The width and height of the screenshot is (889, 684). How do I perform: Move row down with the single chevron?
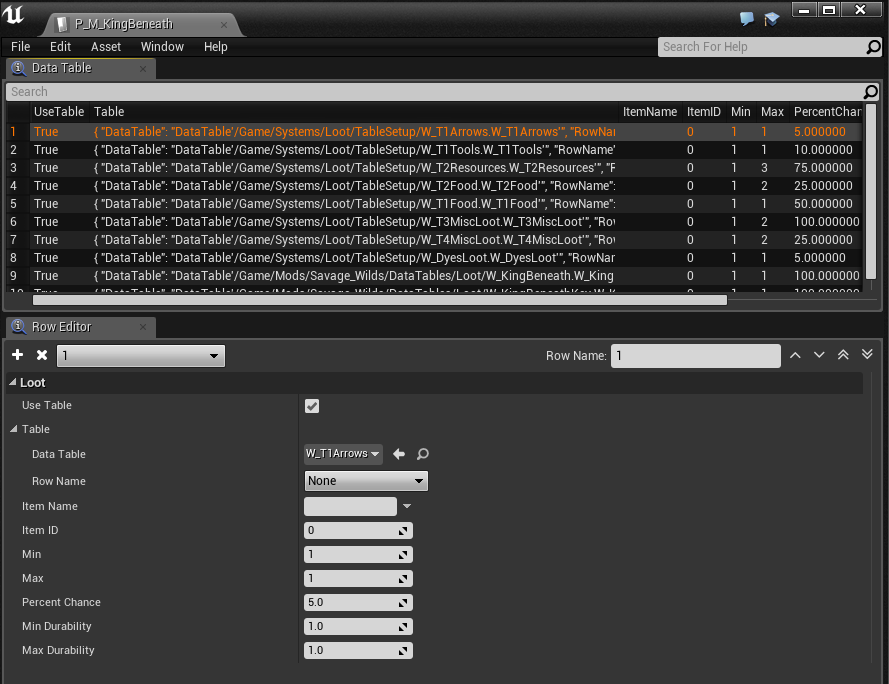[x=819, y=355]
